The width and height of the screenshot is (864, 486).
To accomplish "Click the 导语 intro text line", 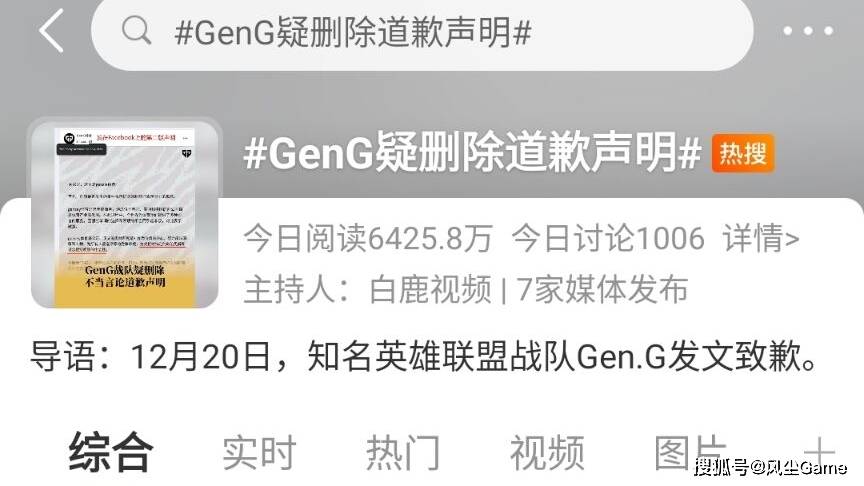I will (x=423, y=357).
